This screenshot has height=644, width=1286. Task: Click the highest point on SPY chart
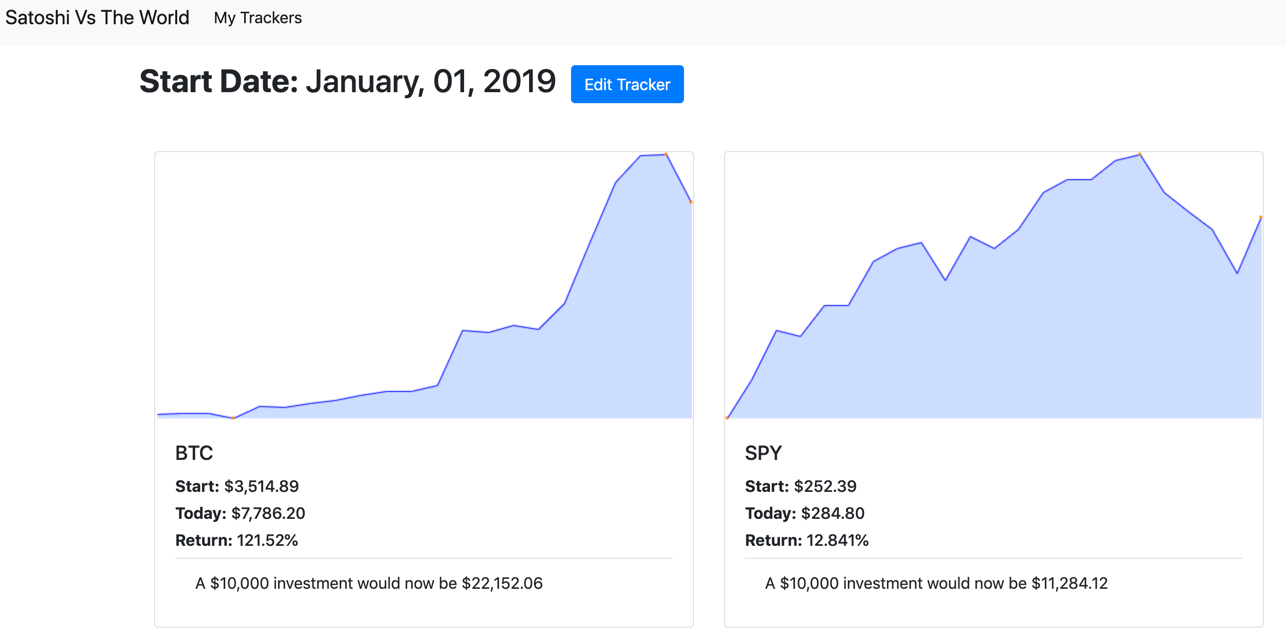click(x=1140, y=154)
